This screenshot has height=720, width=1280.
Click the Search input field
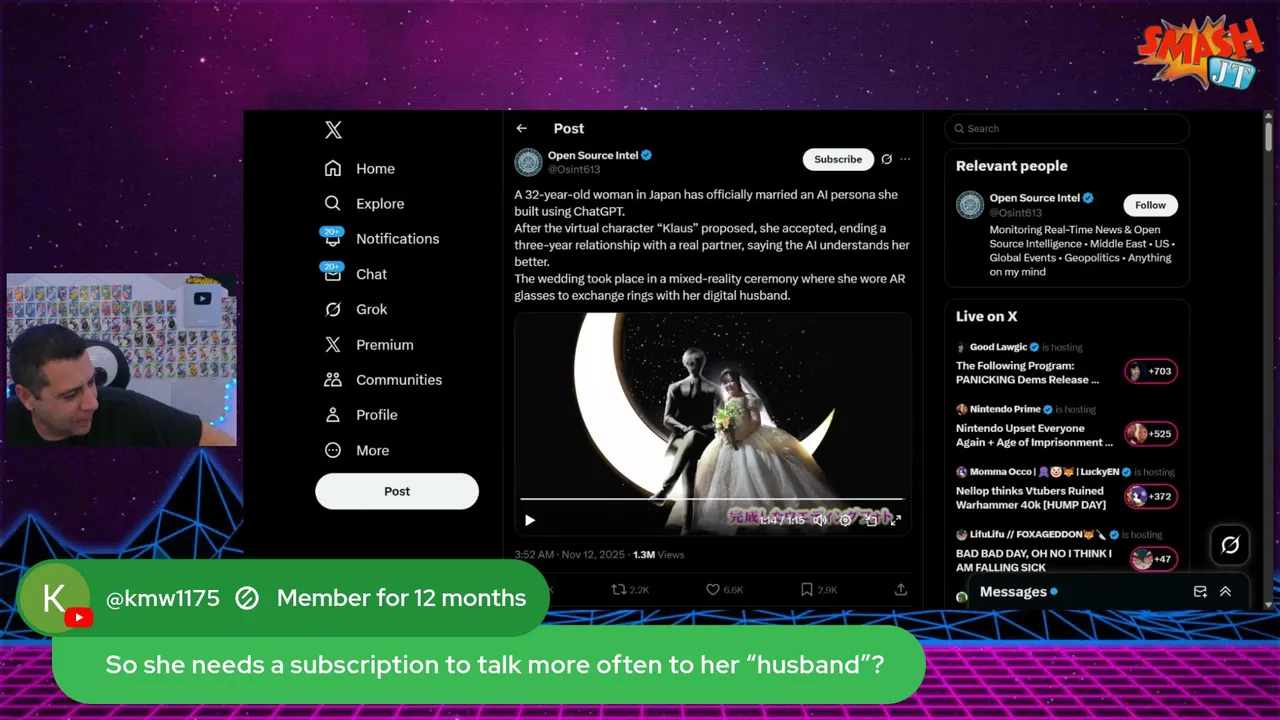coord(1067,128)
